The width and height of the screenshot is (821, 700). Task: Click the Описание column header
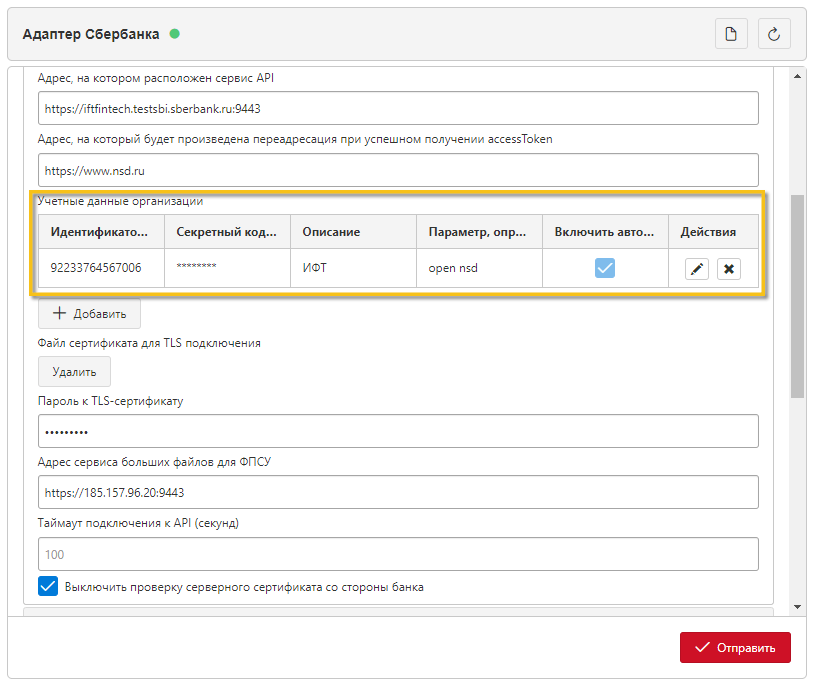[353, 232]
